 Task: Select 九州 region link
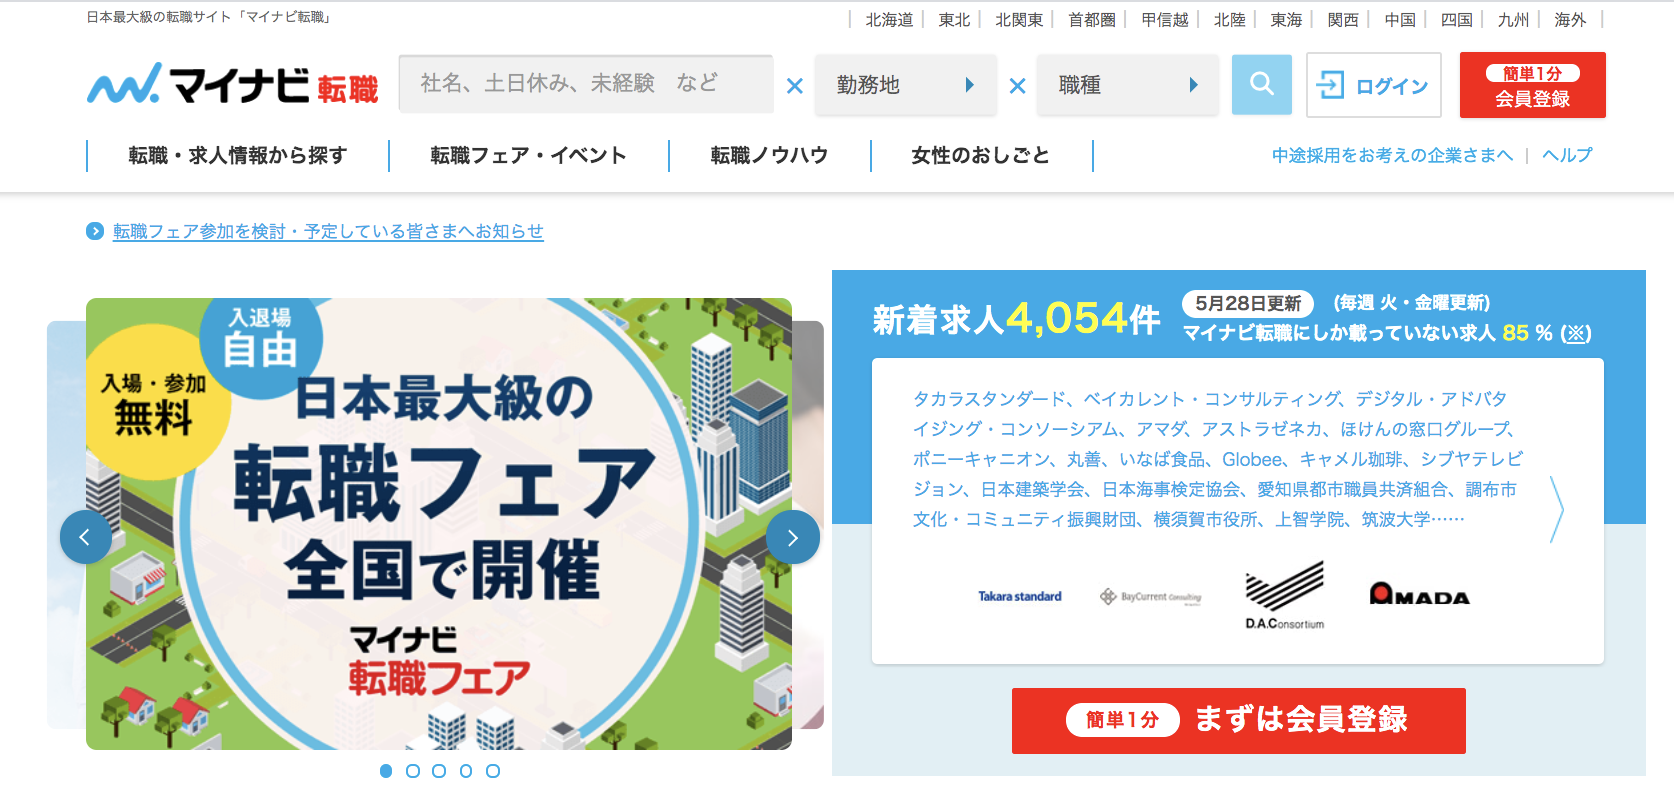1513,20
